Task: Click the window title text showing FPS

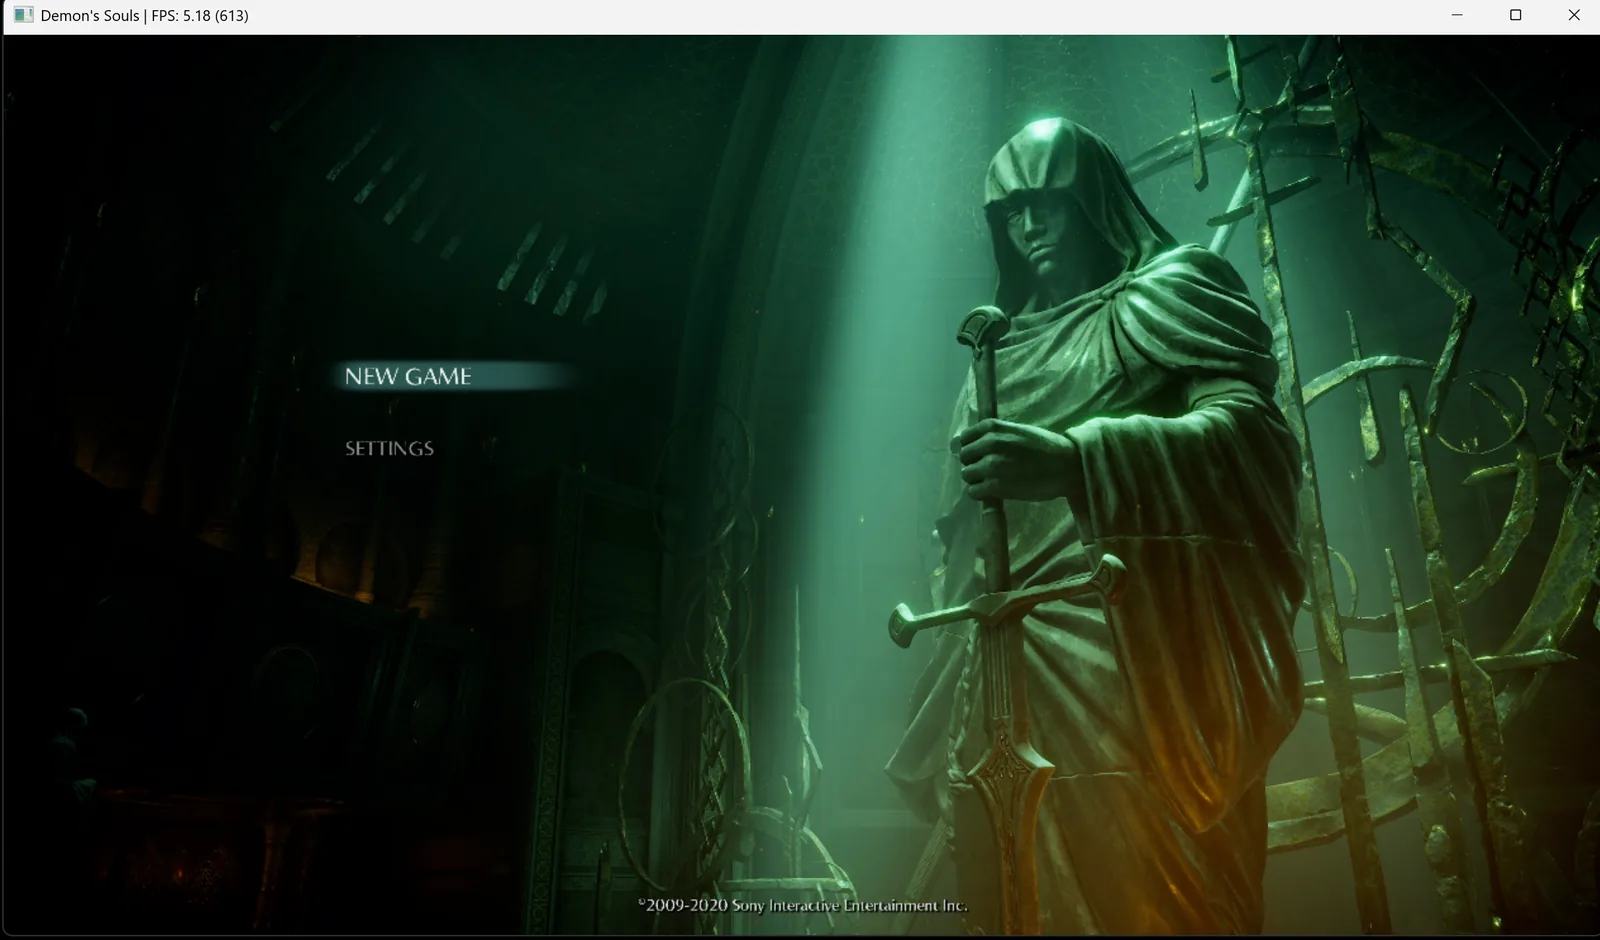Action: point(145,15)
